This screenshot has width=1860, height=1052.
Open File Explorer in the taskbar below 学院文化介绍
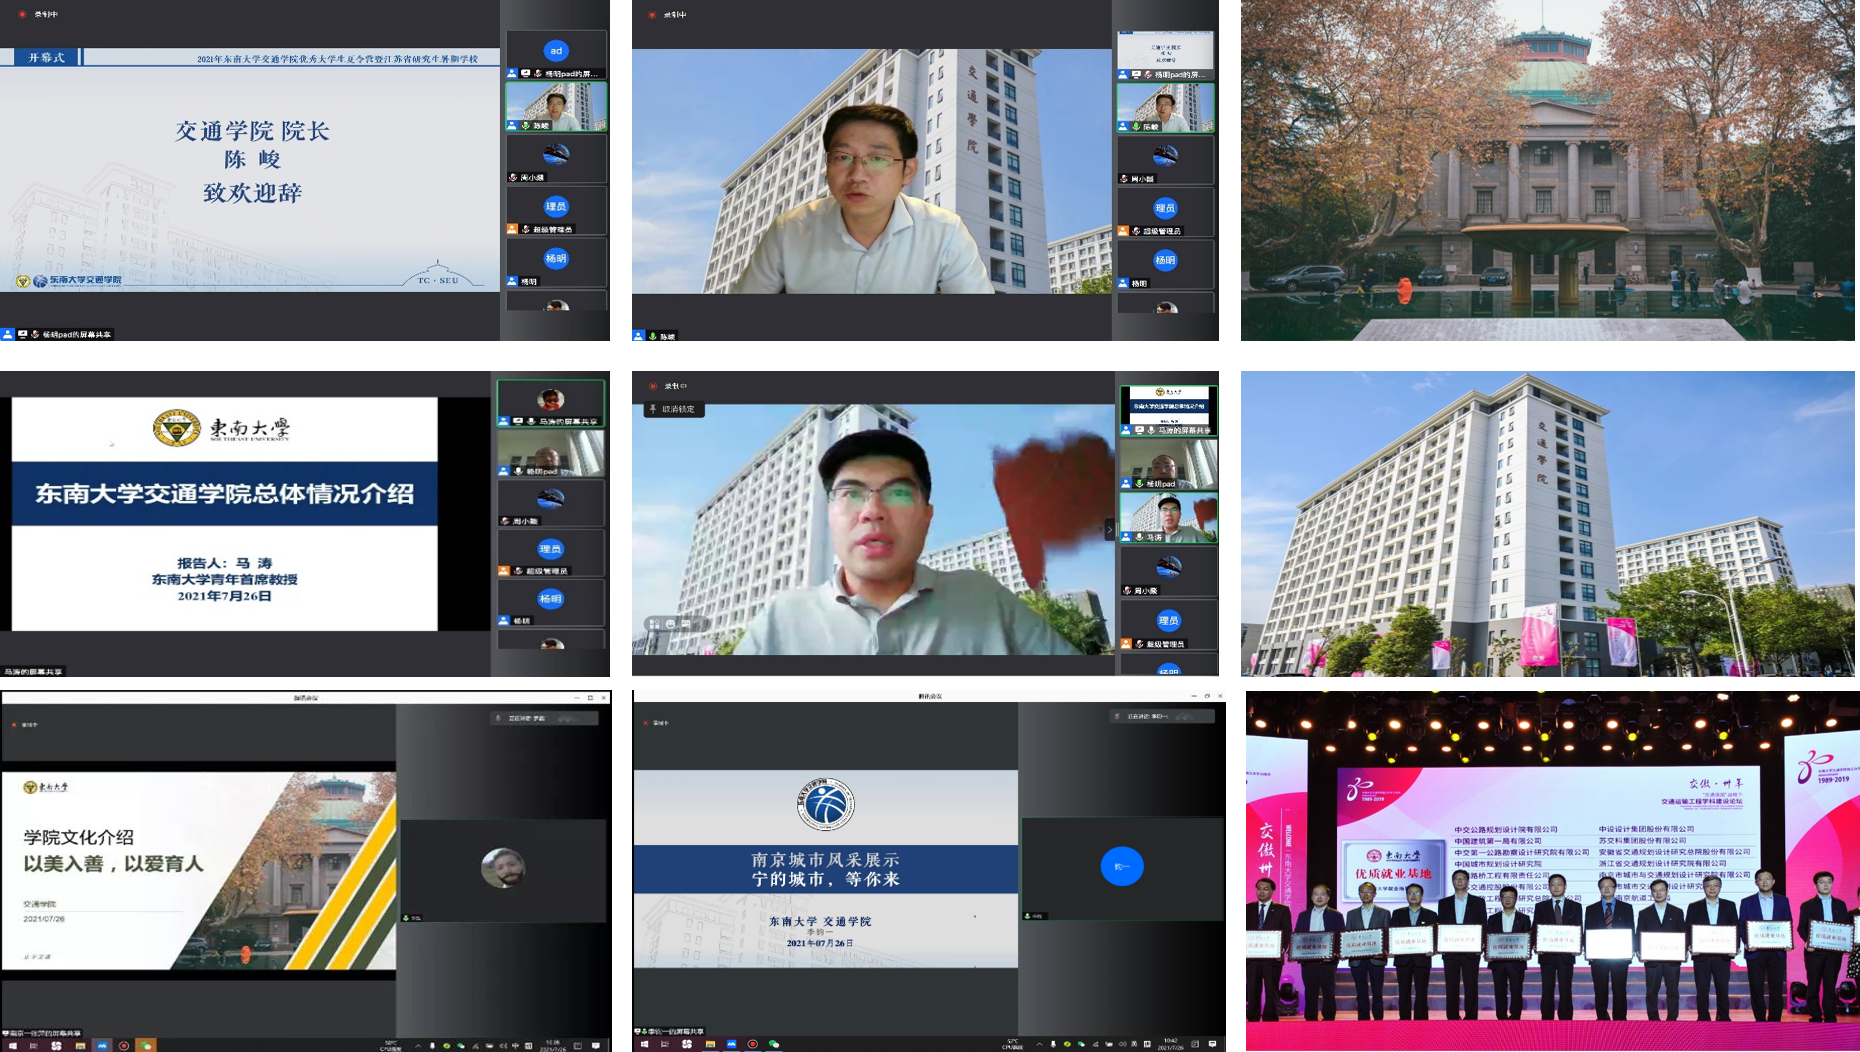point(80,1045)
